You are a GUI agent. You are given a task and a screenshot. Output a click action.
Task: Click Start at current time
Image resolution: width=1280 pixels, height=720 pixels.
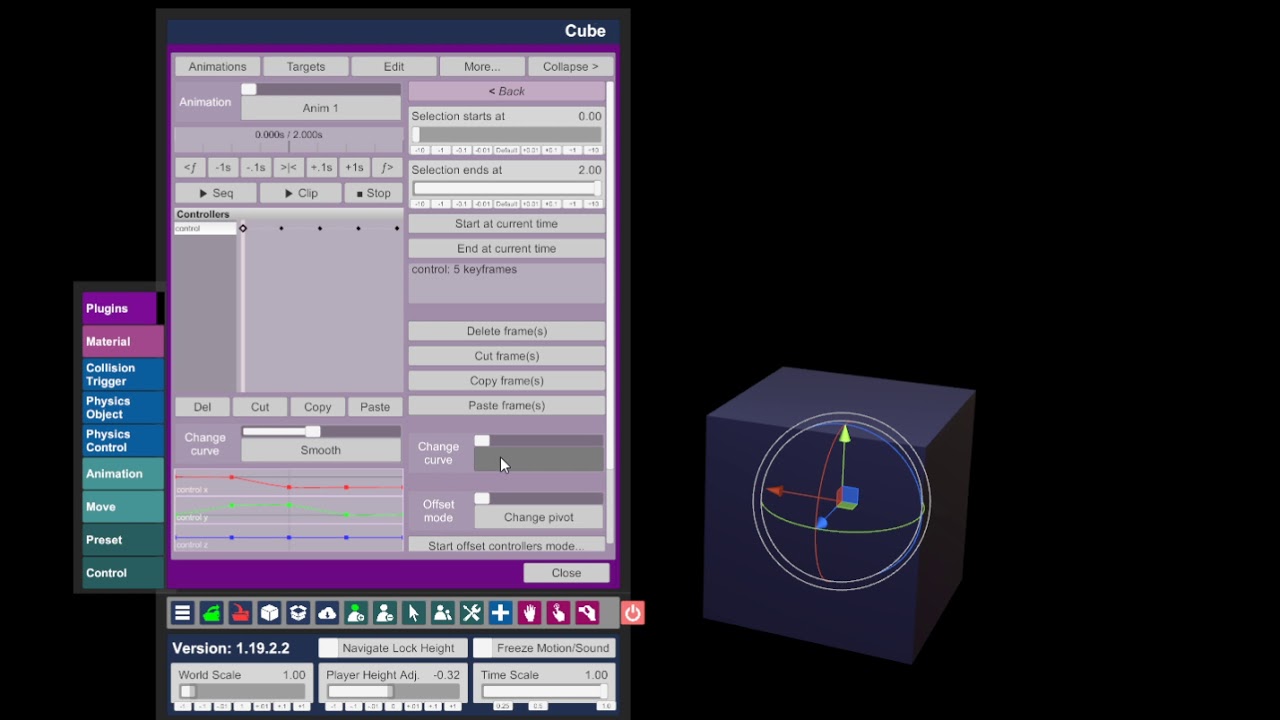[x=506, y=223]
